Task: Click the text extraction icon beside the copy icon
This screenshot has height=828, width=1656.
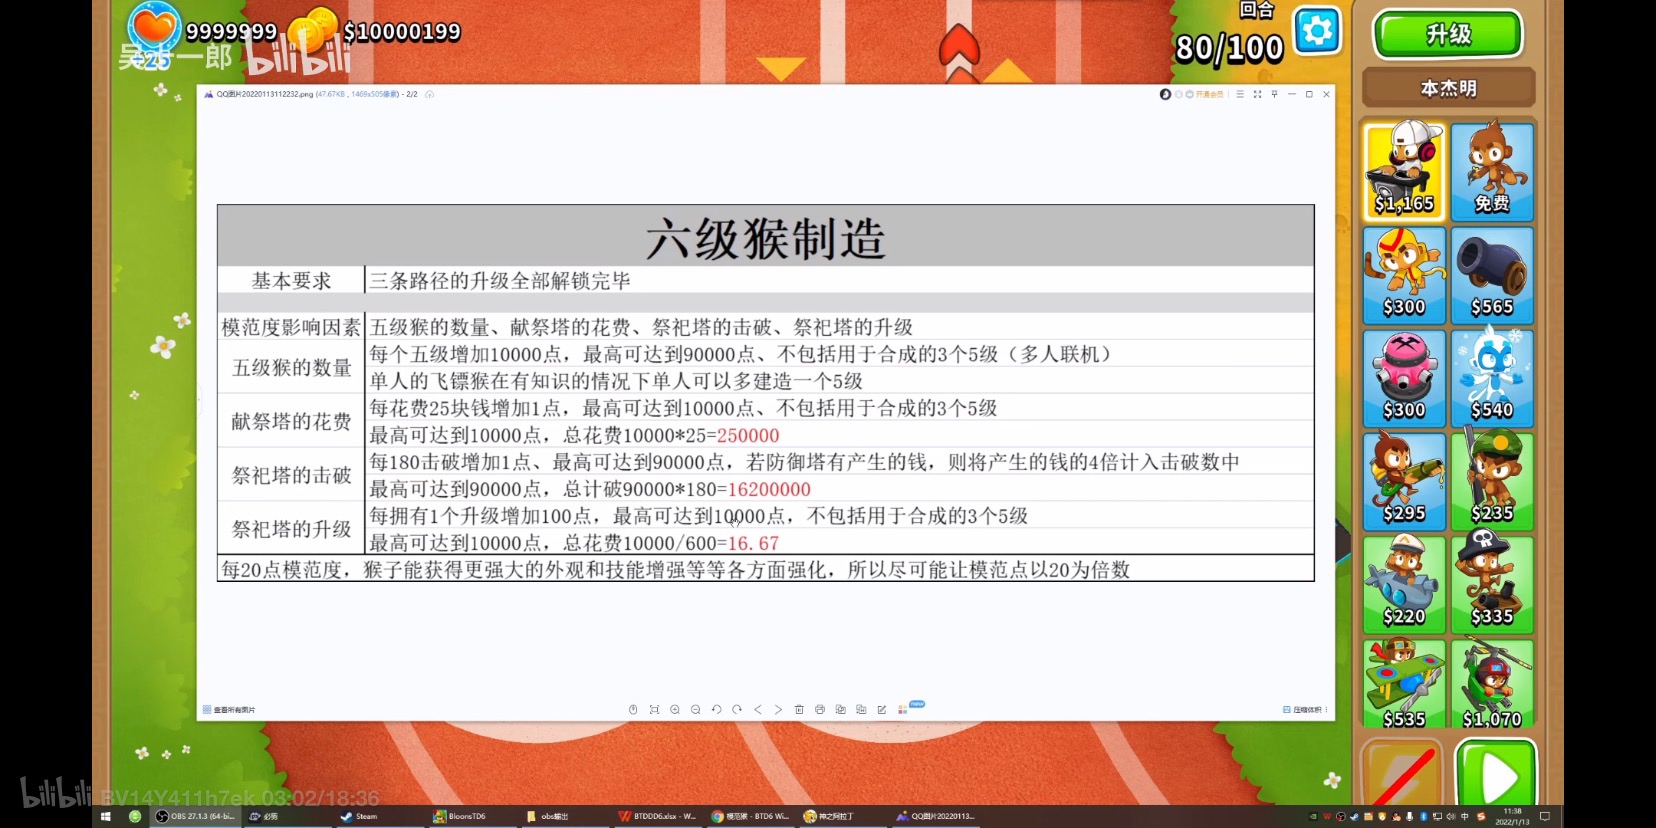Action: click(861, 710)
